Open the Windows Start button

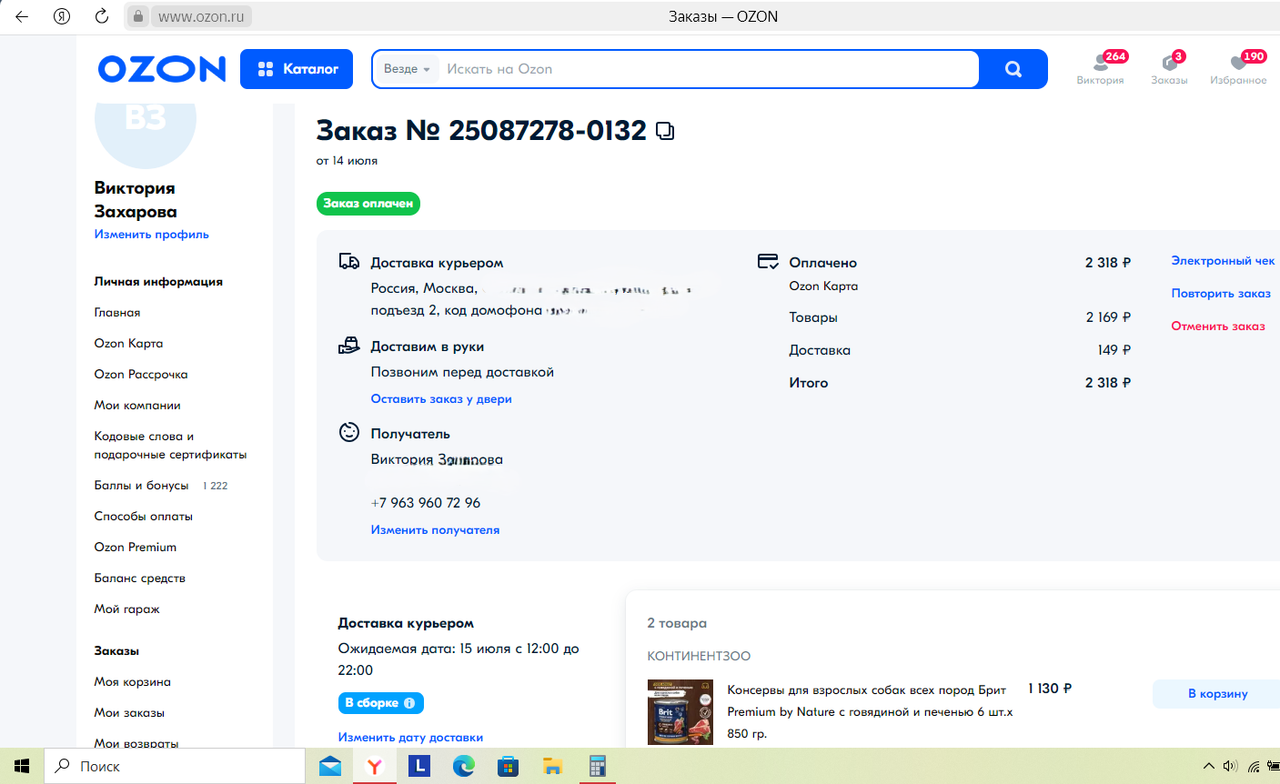click(x=21, y=766)
